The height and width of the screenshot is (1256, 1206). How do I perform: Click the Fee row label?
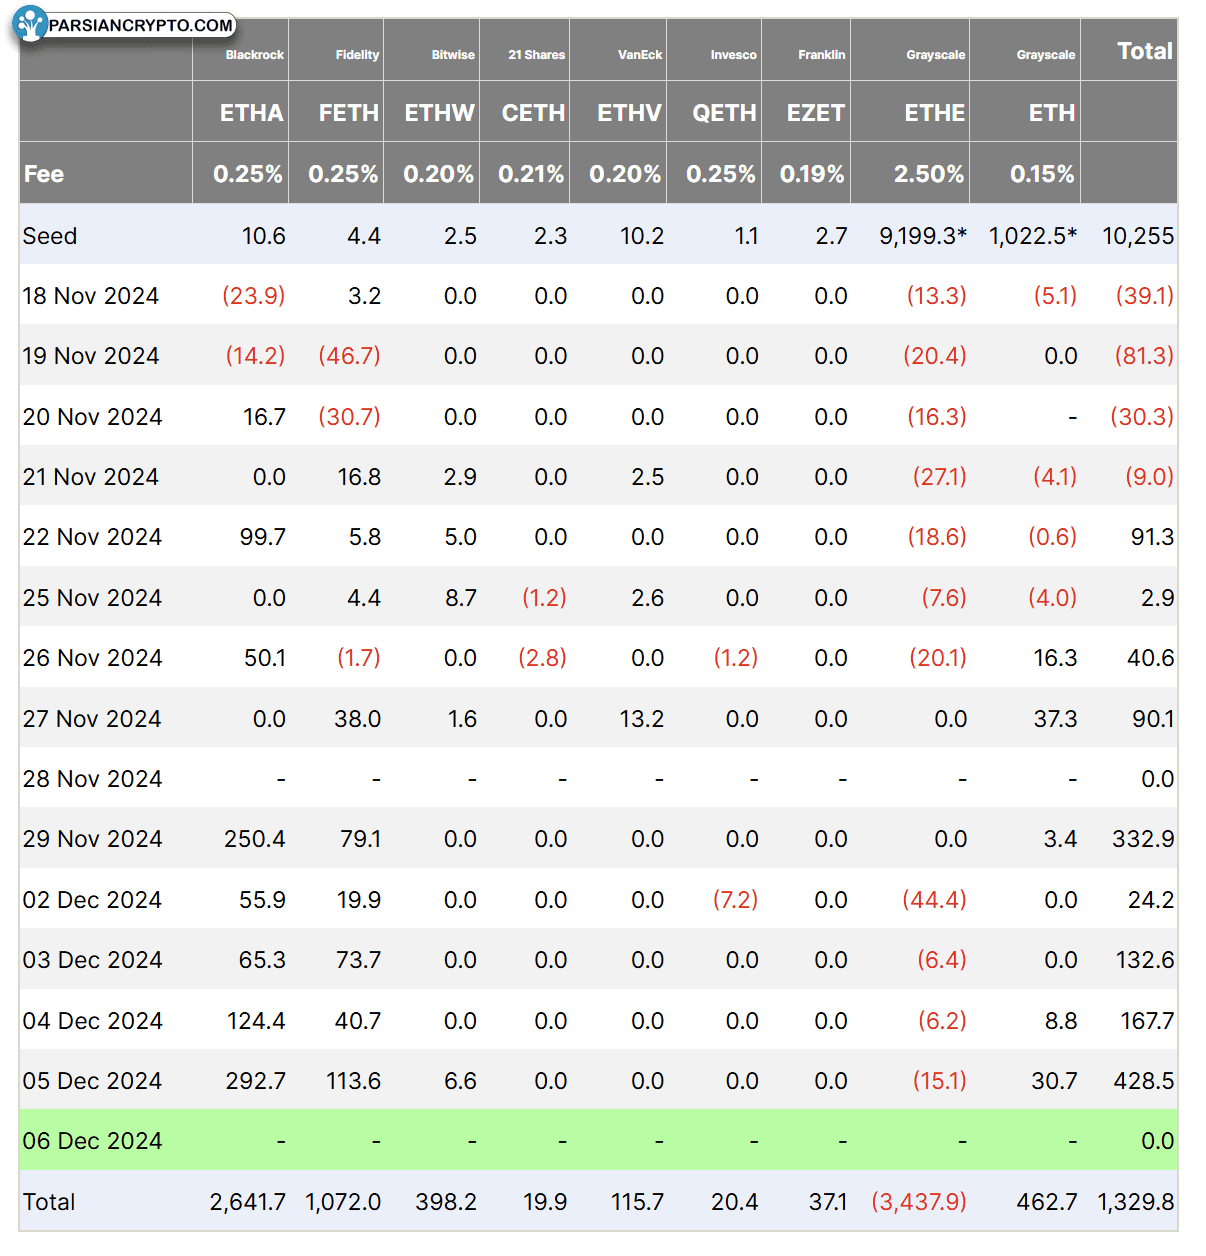coord(44,174)
